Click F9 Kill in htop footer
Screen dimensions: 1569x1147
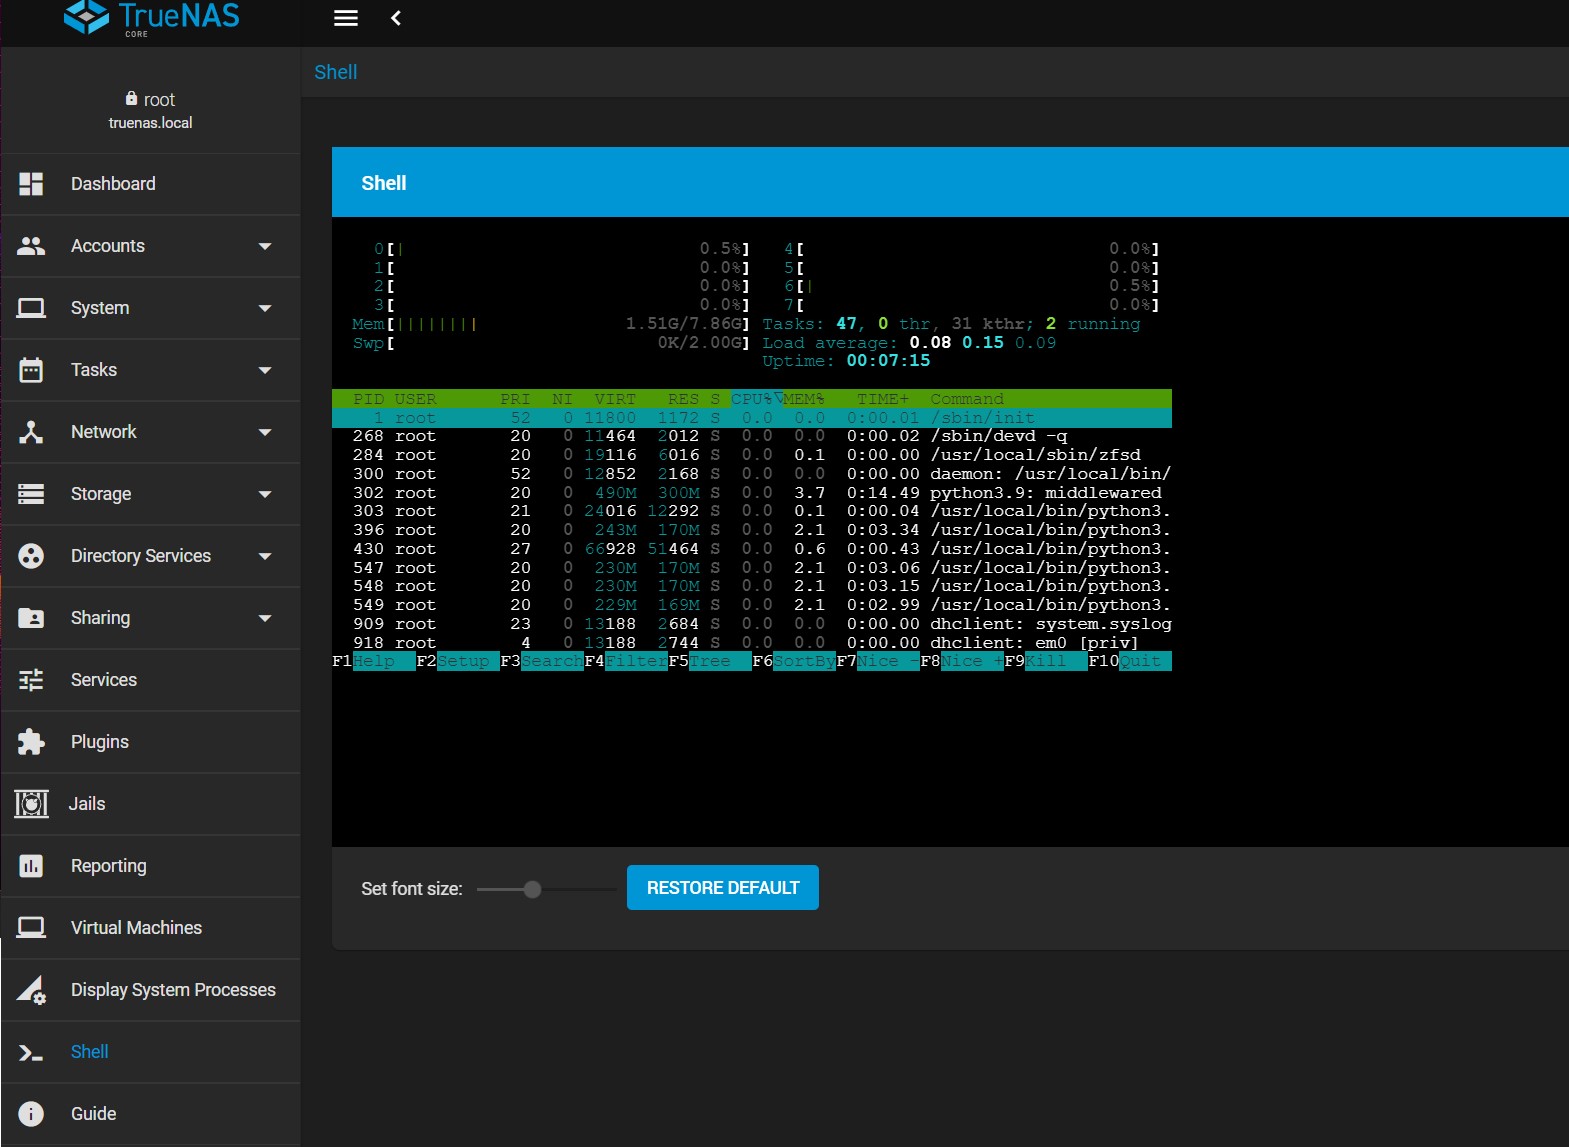(x=1046, y=661)
